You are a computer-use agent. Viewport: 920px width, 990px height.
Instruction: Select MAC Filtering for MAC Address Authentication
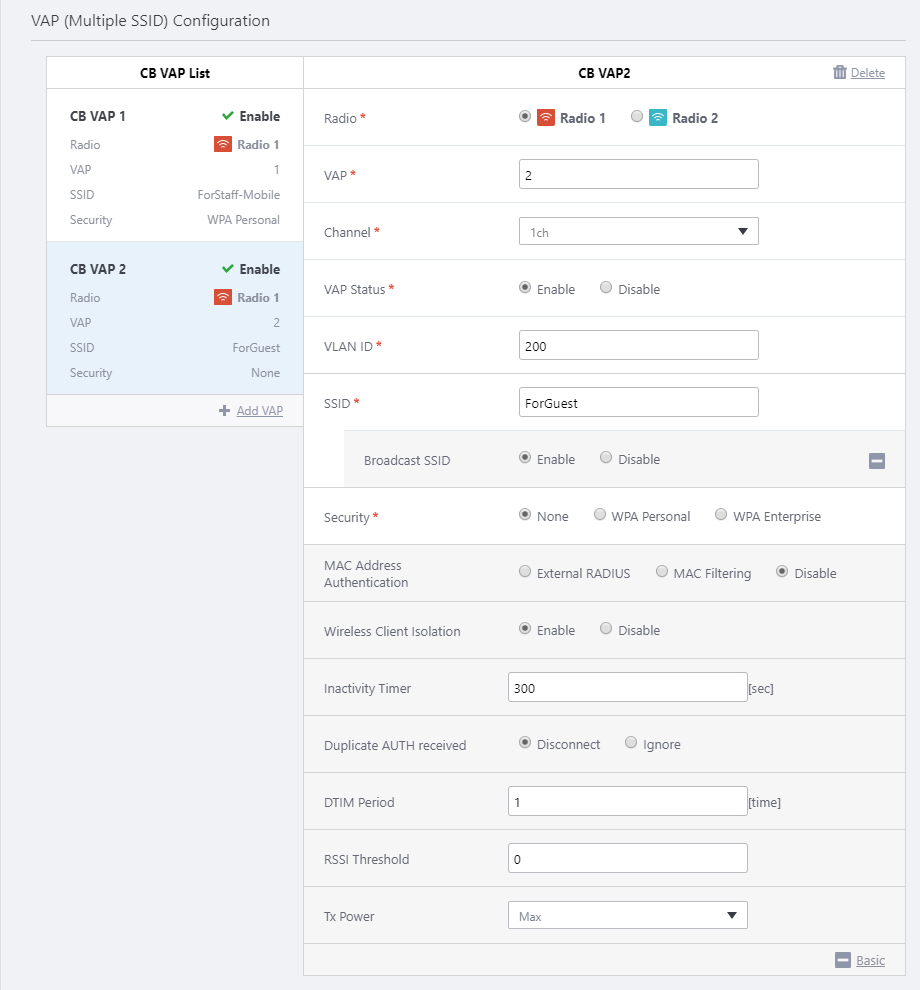[662, 571]
